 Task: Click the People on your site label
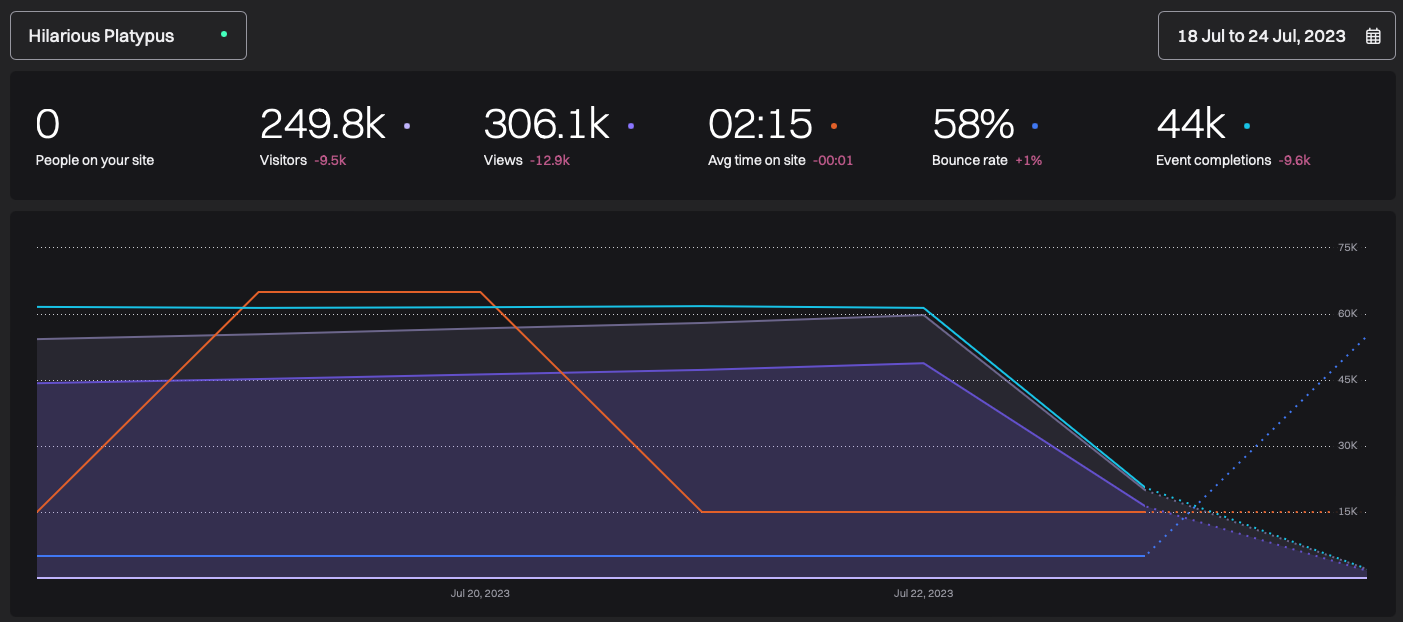[x=95, y=160]
